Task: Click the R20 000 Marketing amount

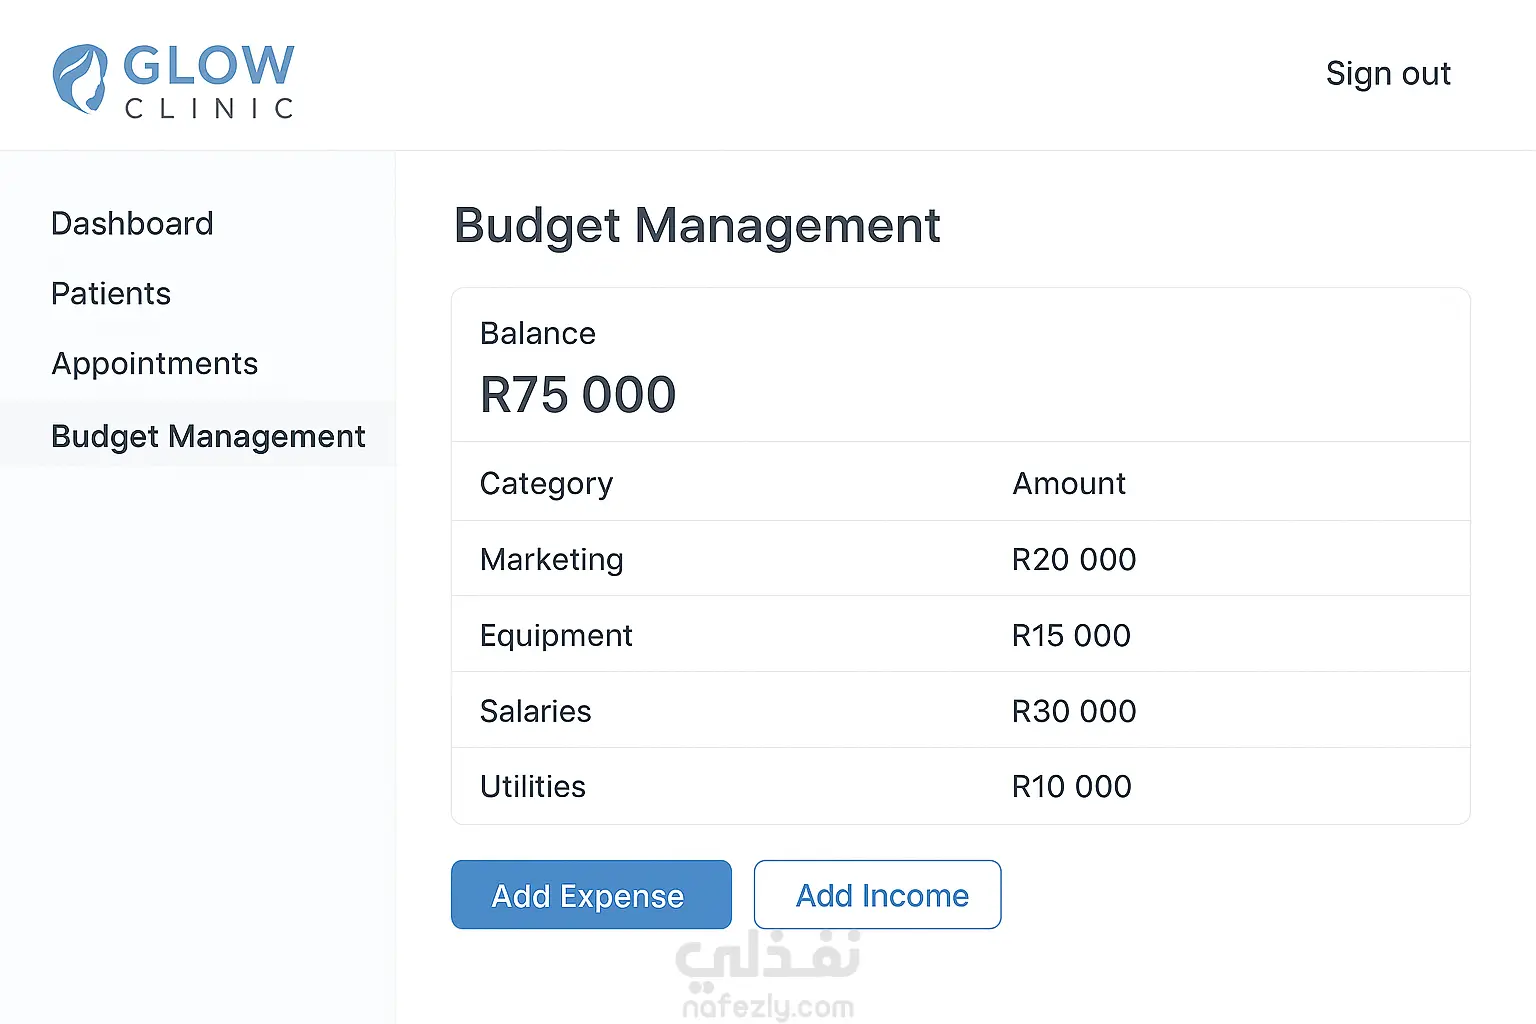Action: click(1074, 559)
